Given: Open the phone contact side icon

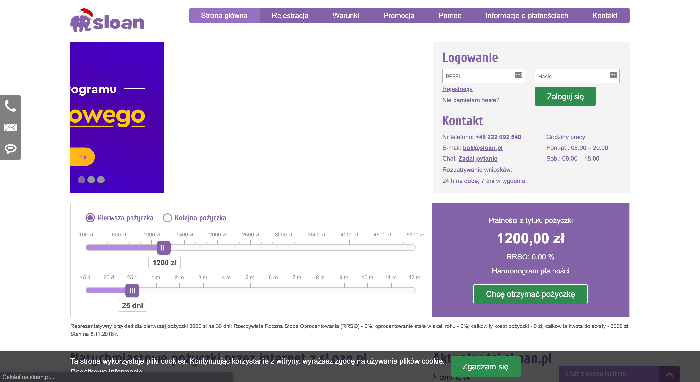Looking at the screenshot, I should click(x=10, y=106).
